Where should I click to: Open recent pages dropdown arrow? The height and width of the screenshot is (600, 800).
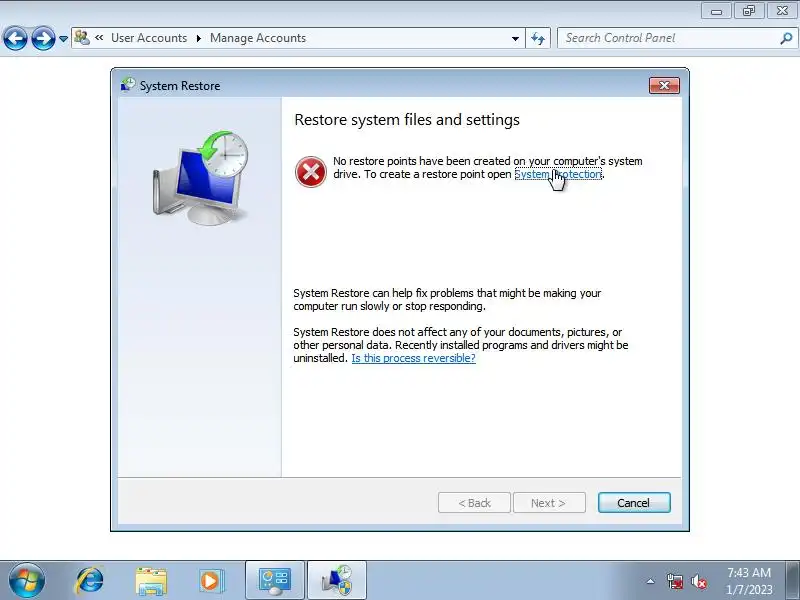point(63,39)
